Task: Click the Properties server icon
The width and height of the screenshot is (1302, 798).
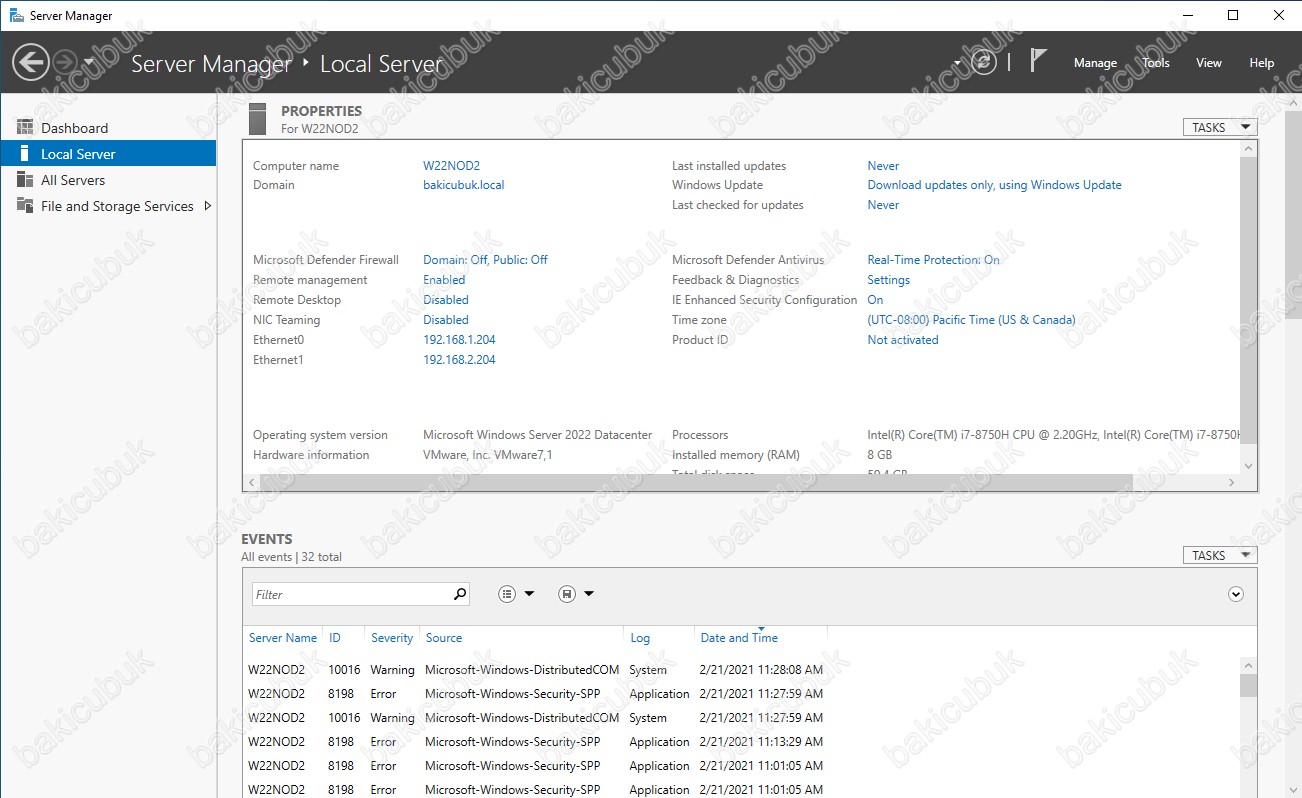Action: click(258, 119)
